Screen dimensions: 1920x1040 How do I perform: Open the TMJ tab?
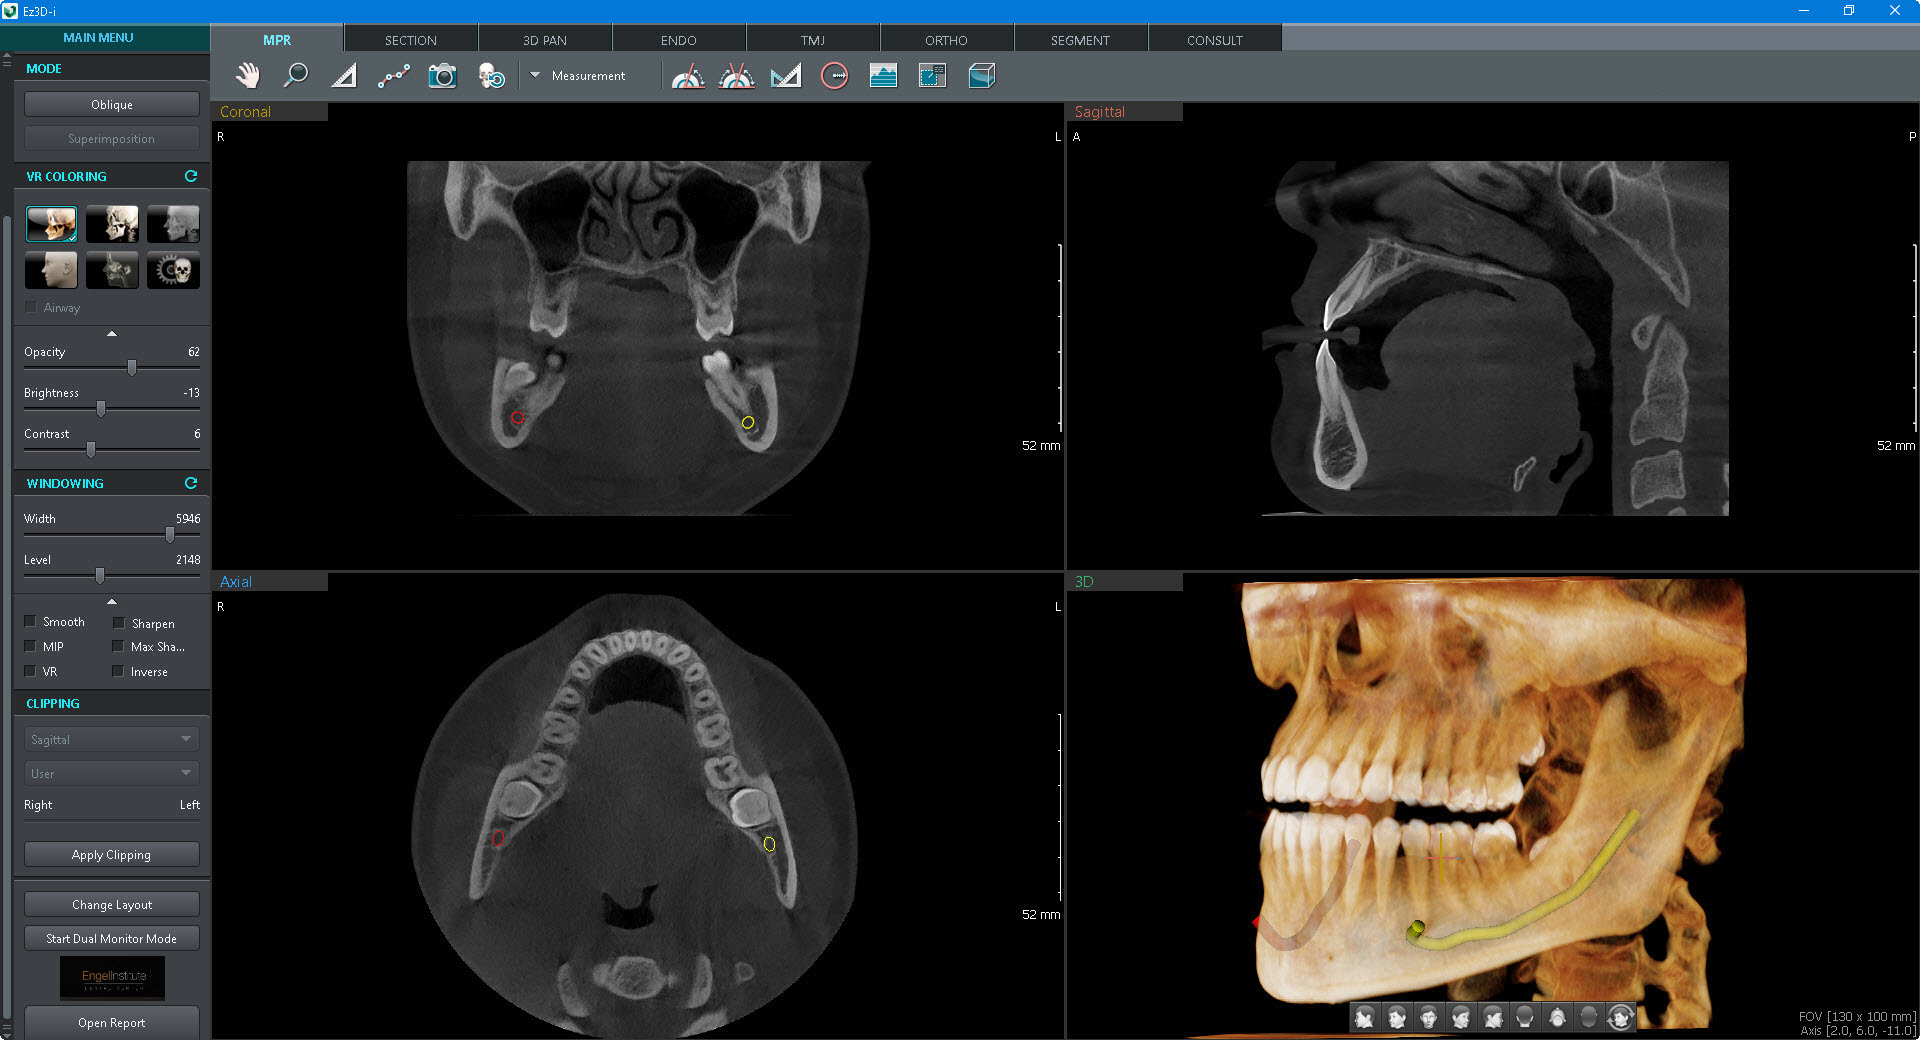[x=812, y=40]
